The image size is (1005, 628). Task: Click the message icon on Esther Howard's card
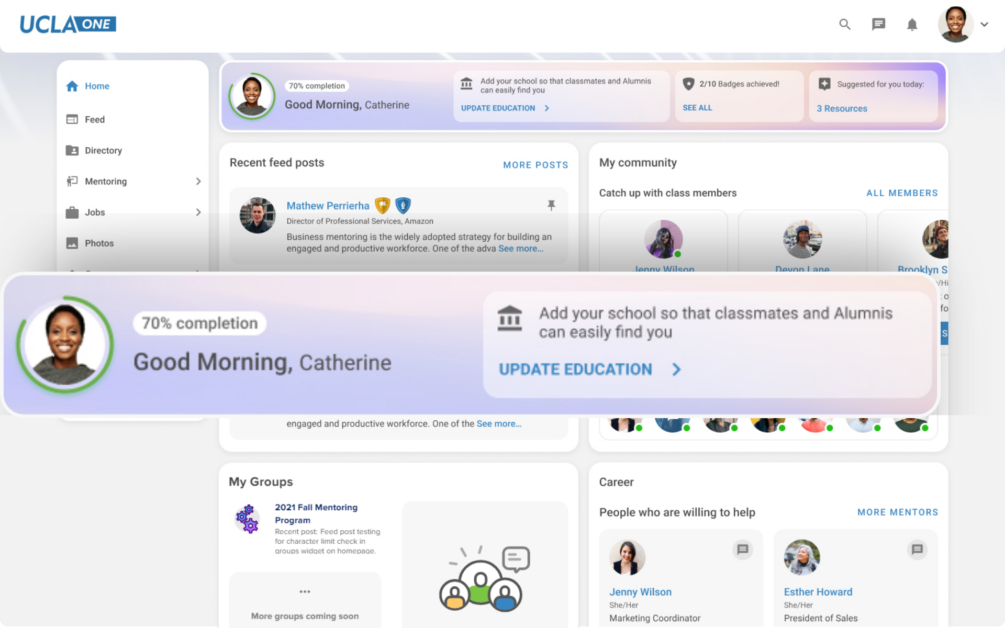coord(917,549)
